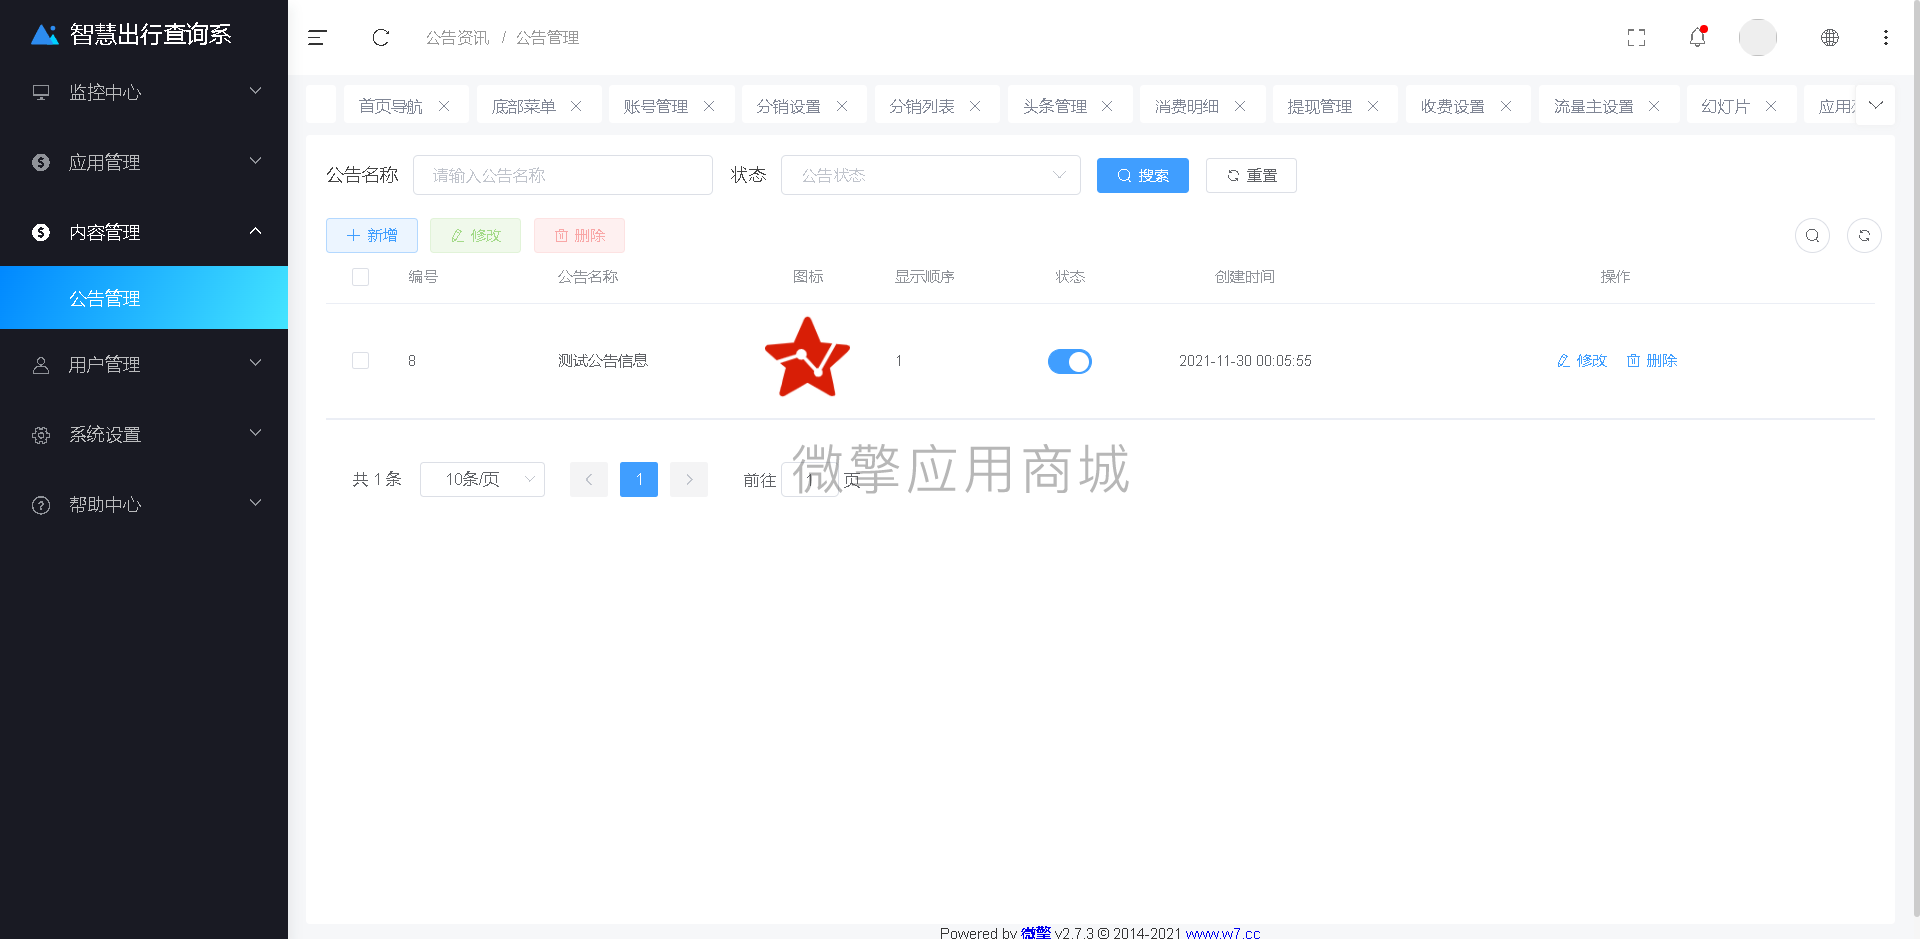Close the 流量主设置 tab
The height and width of the screenshot is (939, 1920).
(x=1654, y=106)
